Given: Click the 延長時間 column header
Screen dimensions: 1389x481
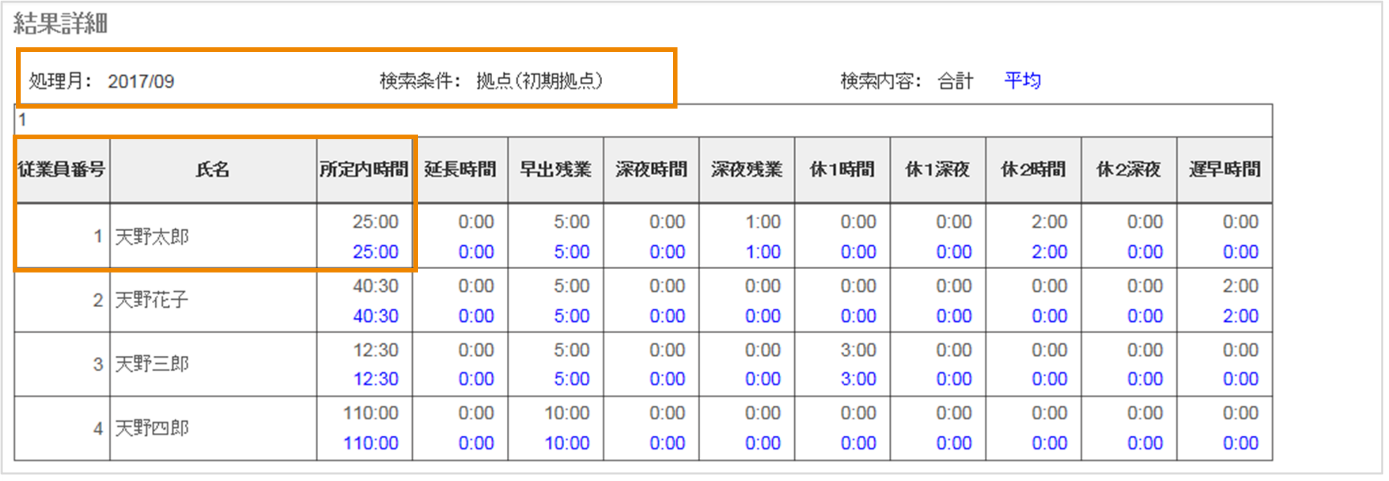Looking at the screenshot, I should [460, 169].
